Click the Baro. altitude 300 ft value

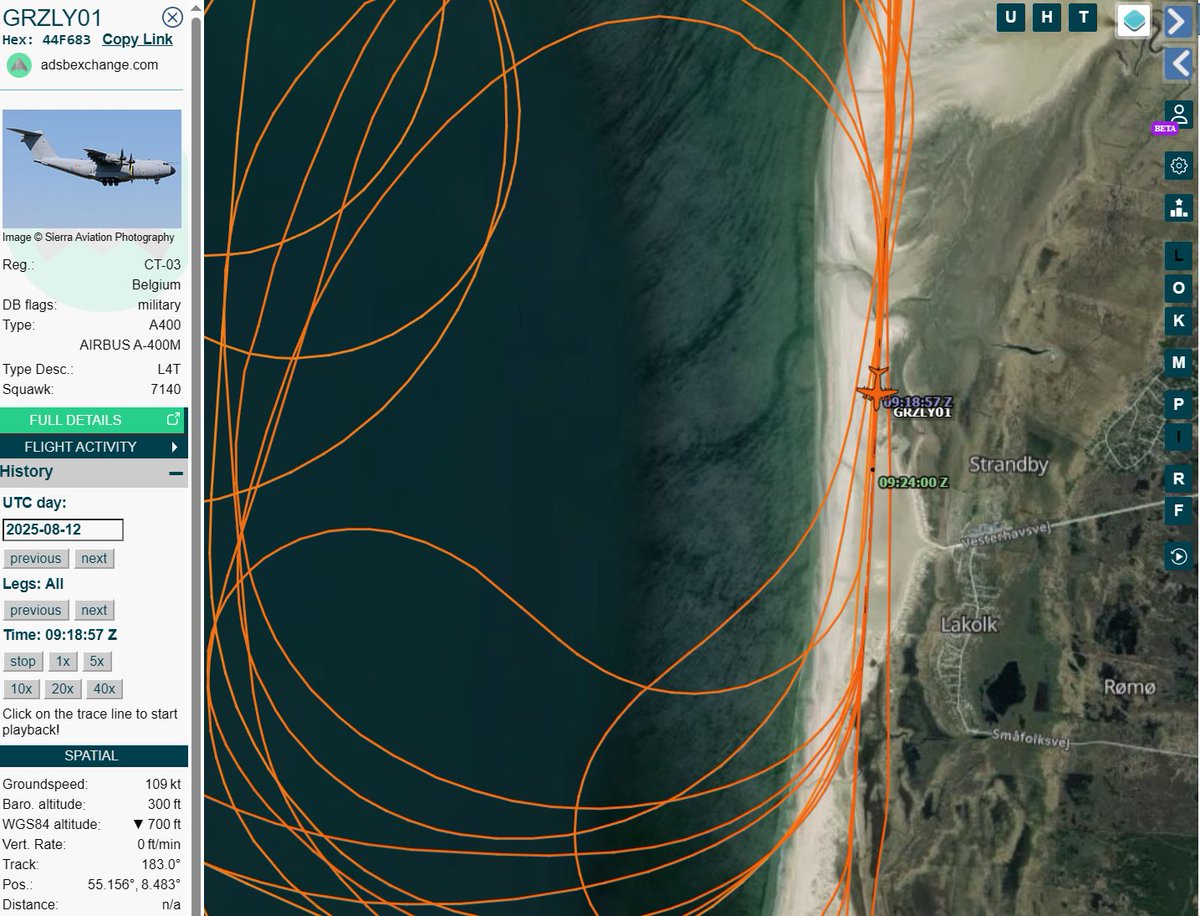pyautogui.click(x=165, y=805)
